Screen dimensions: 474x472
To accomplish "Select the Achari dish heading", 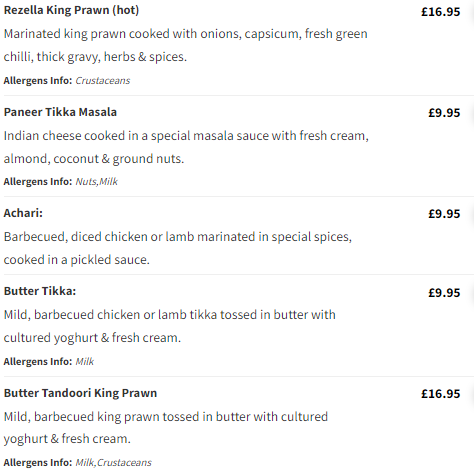I will coord(23,213).
